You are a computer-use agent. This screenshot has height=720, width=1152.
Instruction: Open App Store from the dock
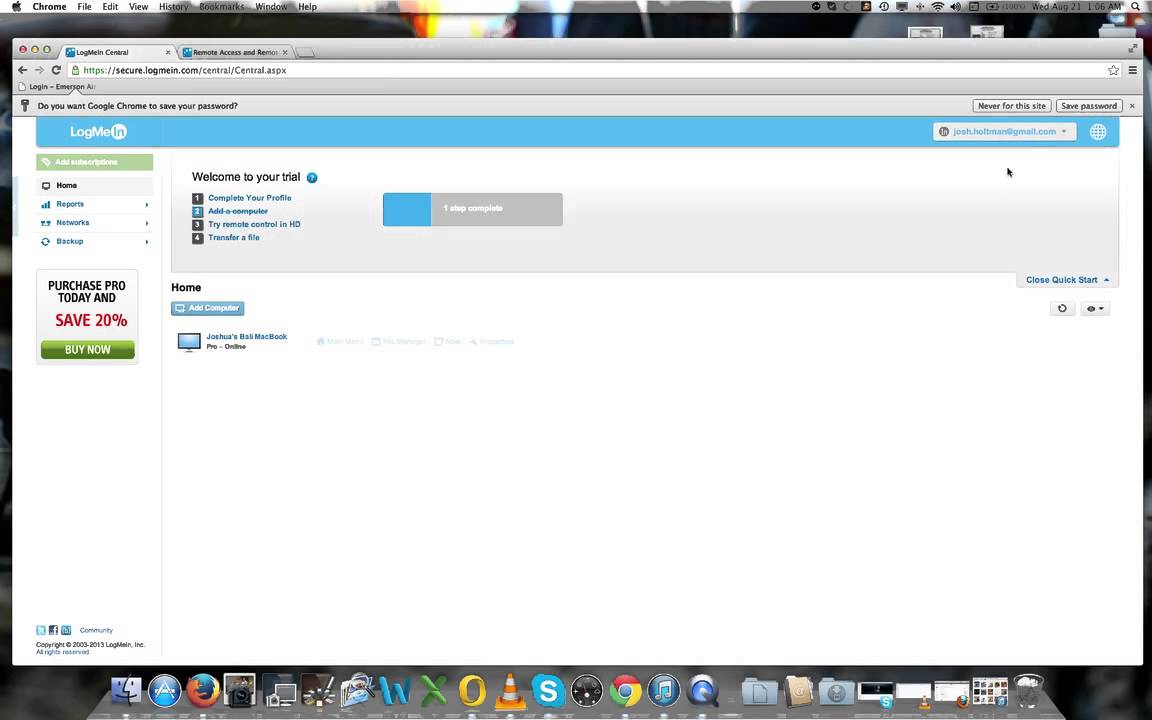(x=165, y=691)
